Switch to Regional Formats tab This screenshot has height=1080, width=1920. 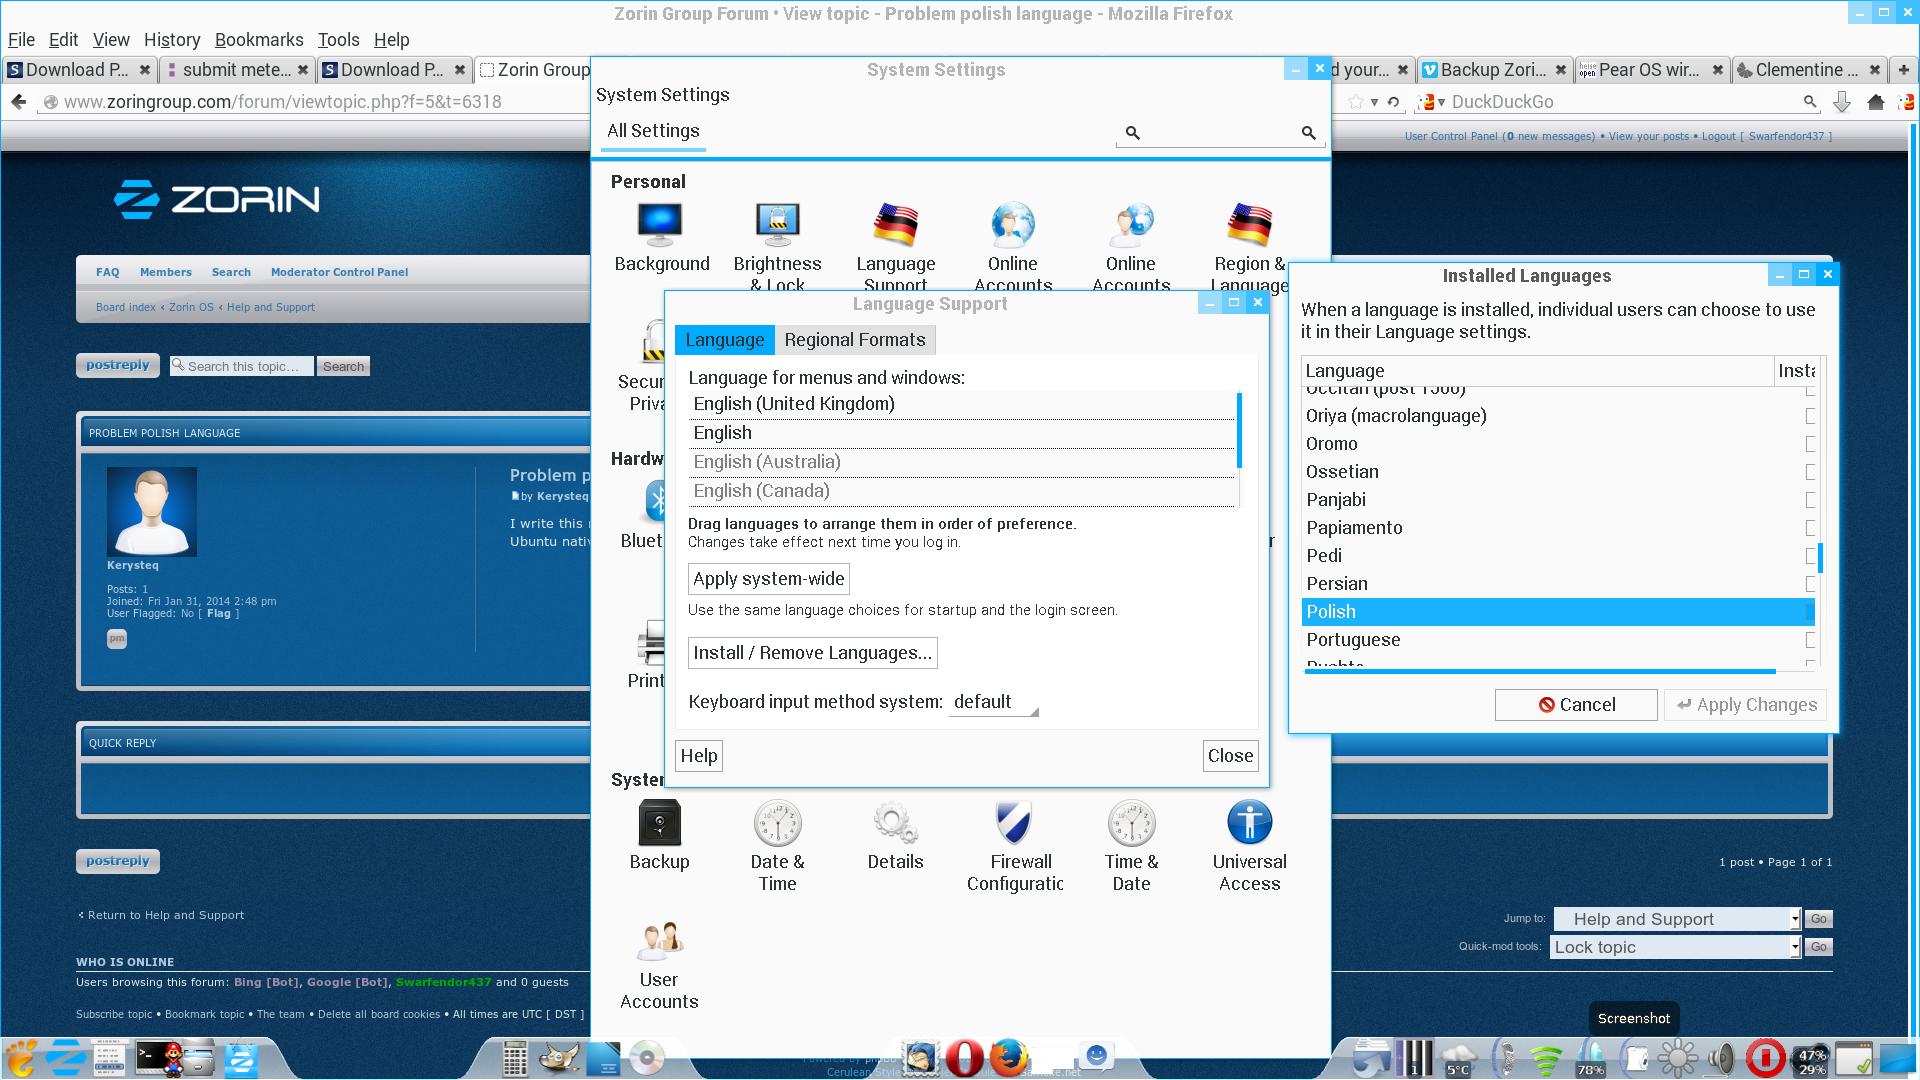pos(854,340)
